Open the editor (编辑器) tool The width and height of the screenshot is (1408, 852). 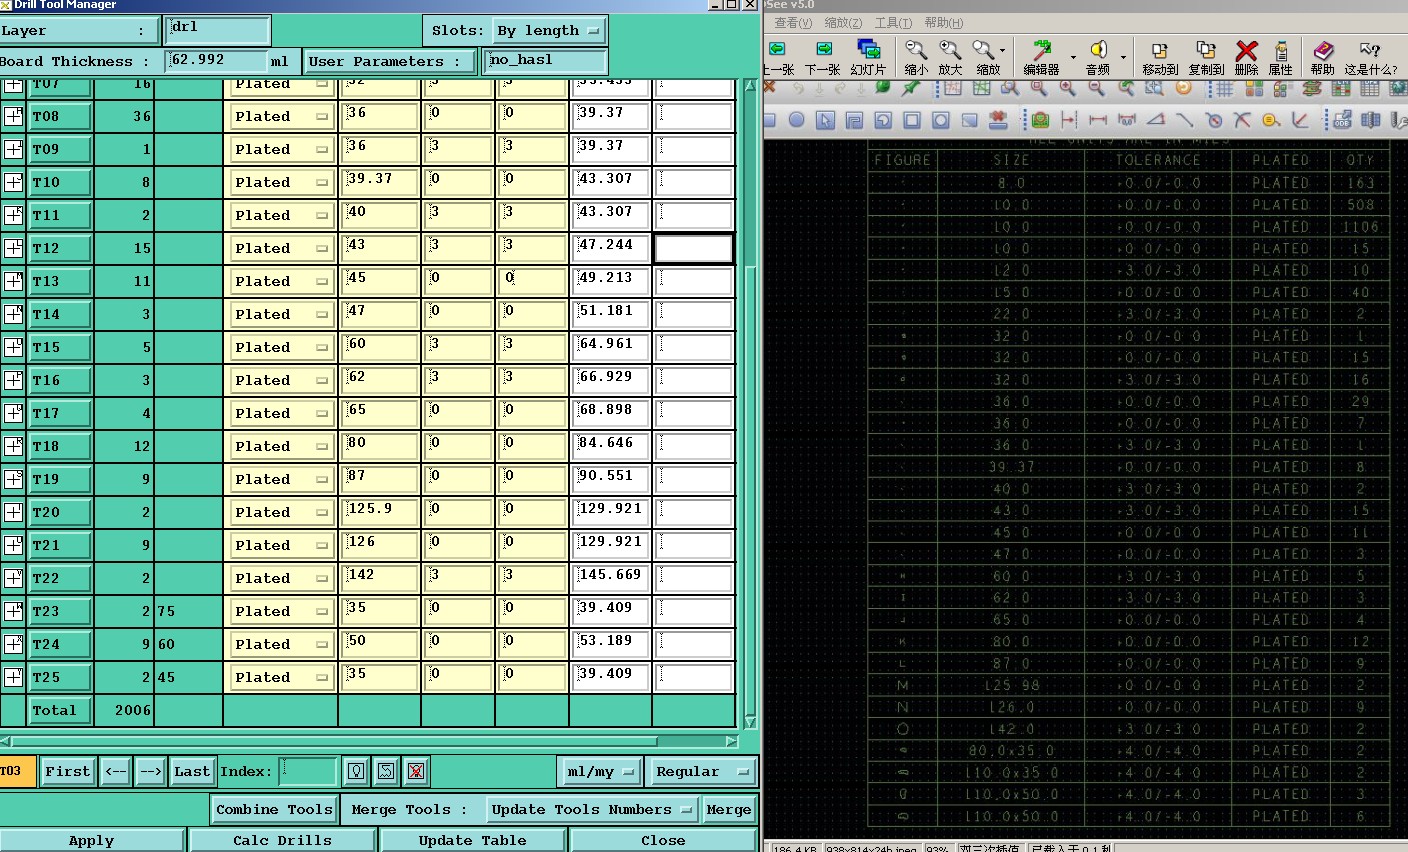1041,50
